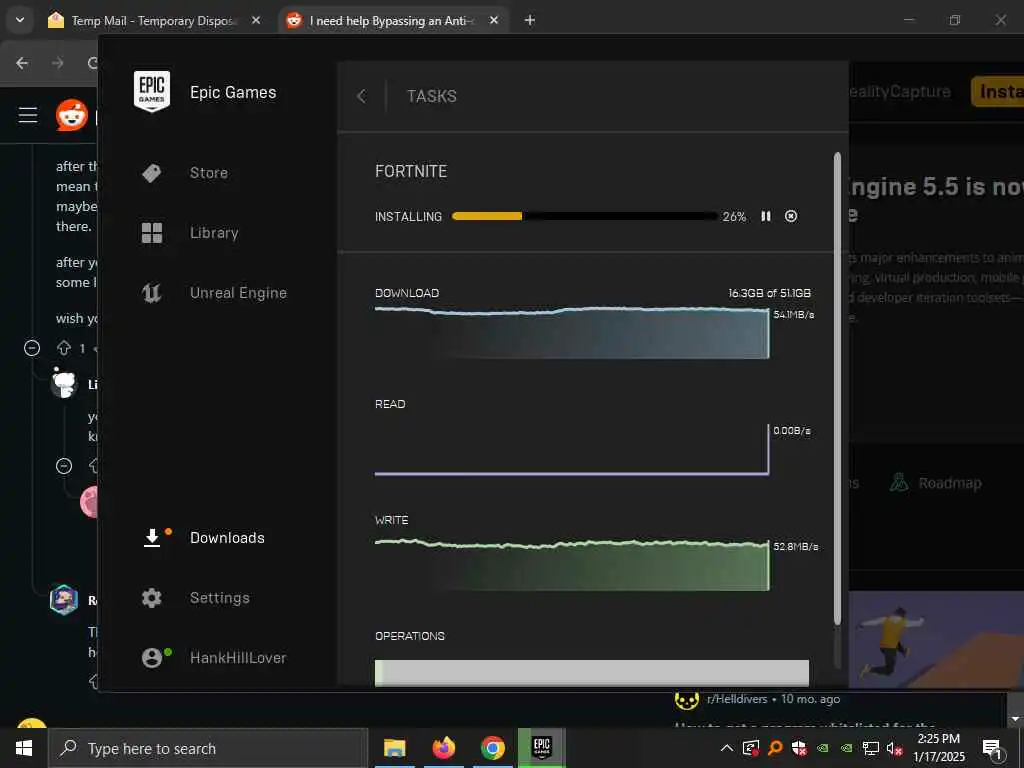Image resolution: width=1024 pixels, height=768 pixels.
Task: Close the Reddit browser tab
Action: (494, 20)
